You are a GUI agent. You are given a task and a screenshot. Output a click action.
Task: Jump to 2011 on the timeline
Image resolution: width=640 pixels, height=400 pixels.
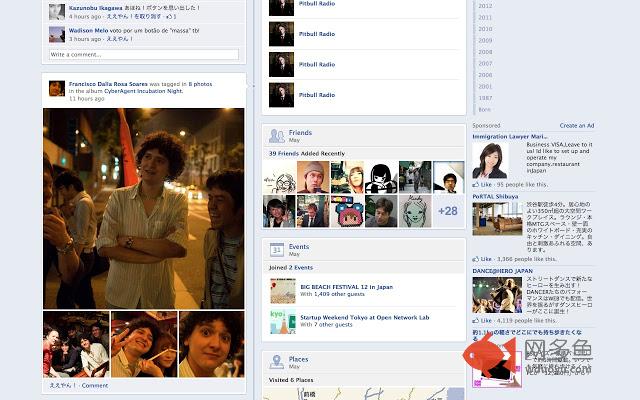(485, 18)
